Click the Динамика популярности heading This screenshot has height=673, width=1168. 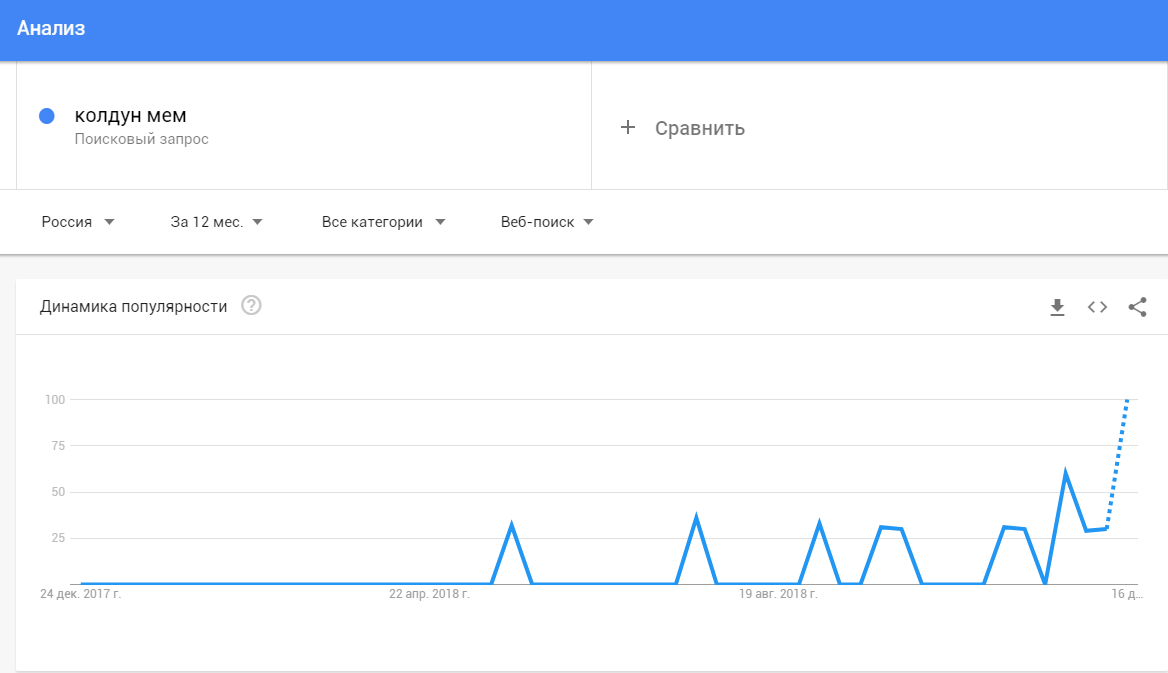tap(133, 306)
